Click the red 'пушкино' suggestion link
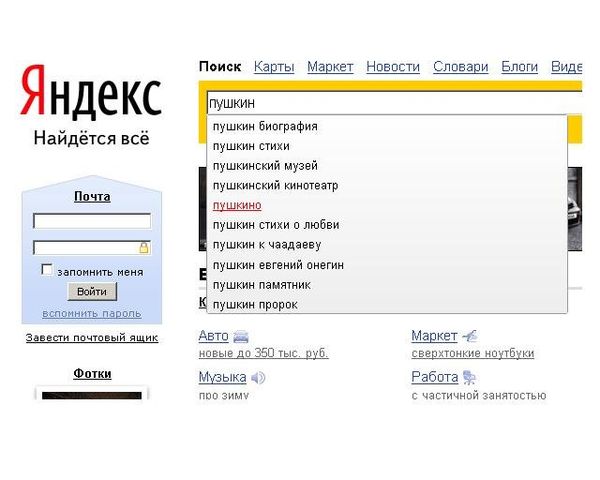Image resolution: width=600 pixels, height=480 pixels. [x=237, y=206]
